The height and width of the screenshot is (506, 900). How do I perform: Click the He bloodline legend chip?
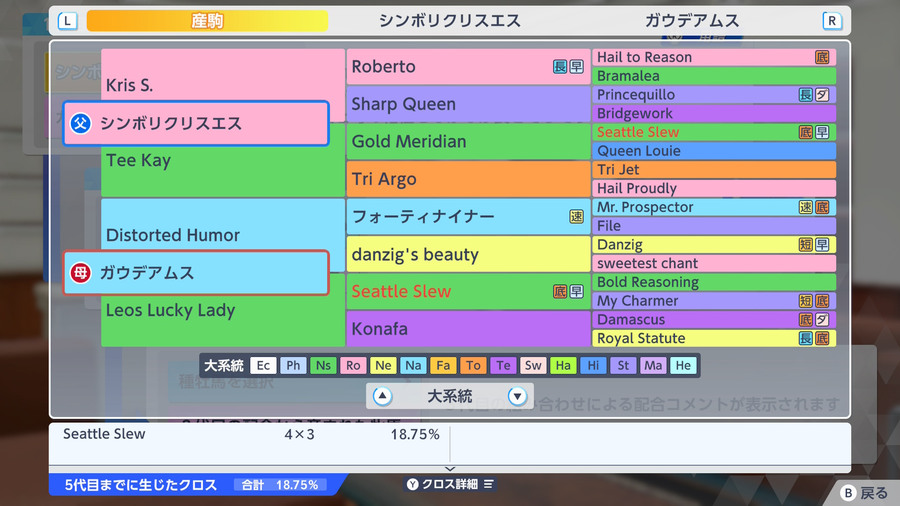point(683,365)
